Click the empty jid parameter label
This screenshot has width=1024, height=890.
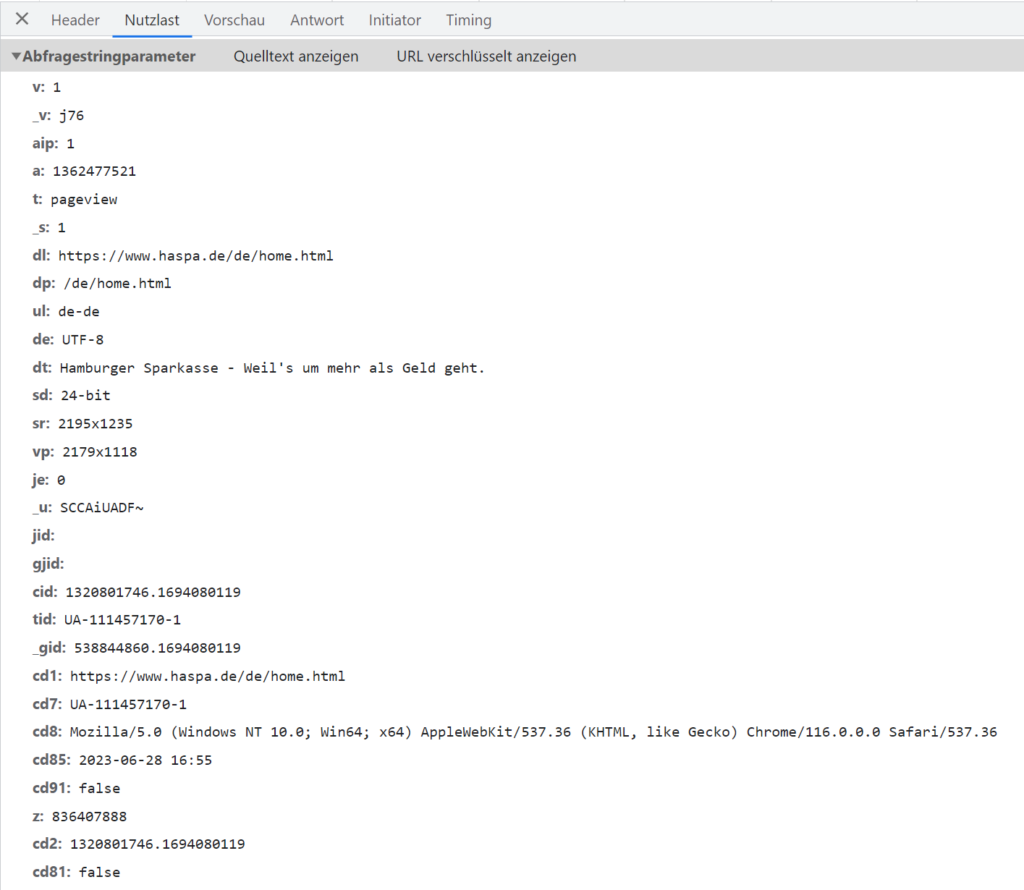pos(43,535)
